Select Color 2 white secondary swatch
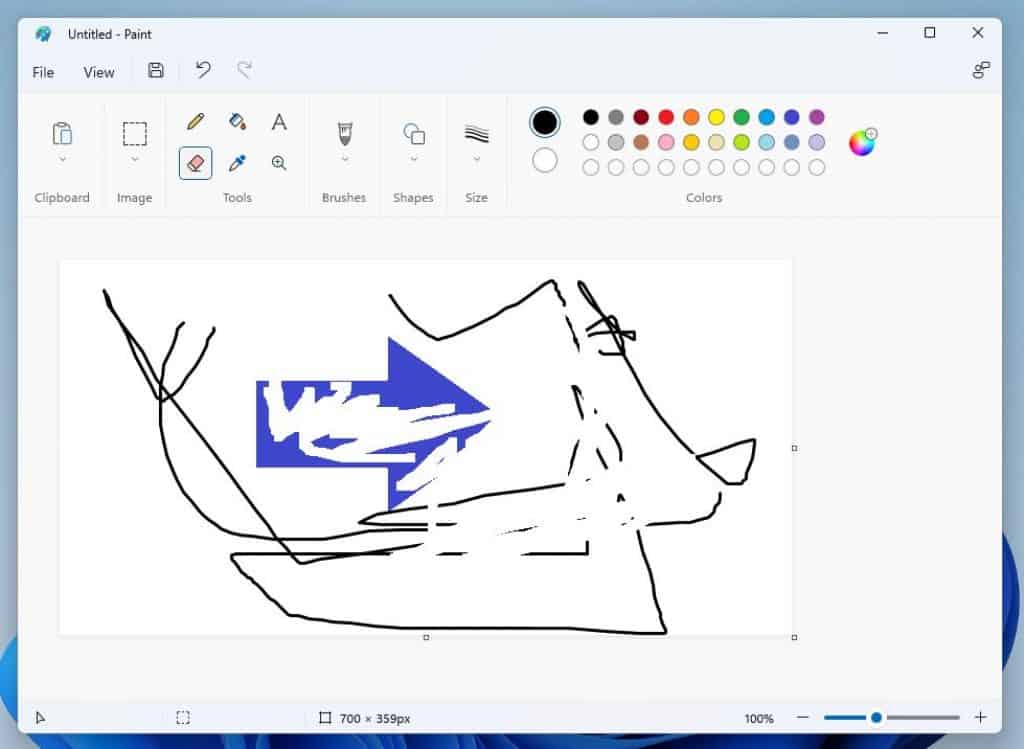The width and height of the screenshot is (1024, 749). 545,160
